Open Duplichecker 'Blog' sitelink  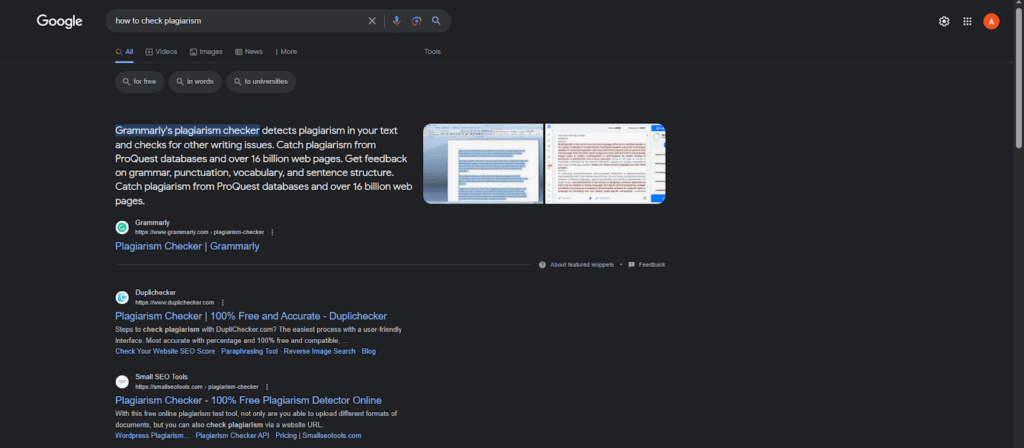coord(369,351)
